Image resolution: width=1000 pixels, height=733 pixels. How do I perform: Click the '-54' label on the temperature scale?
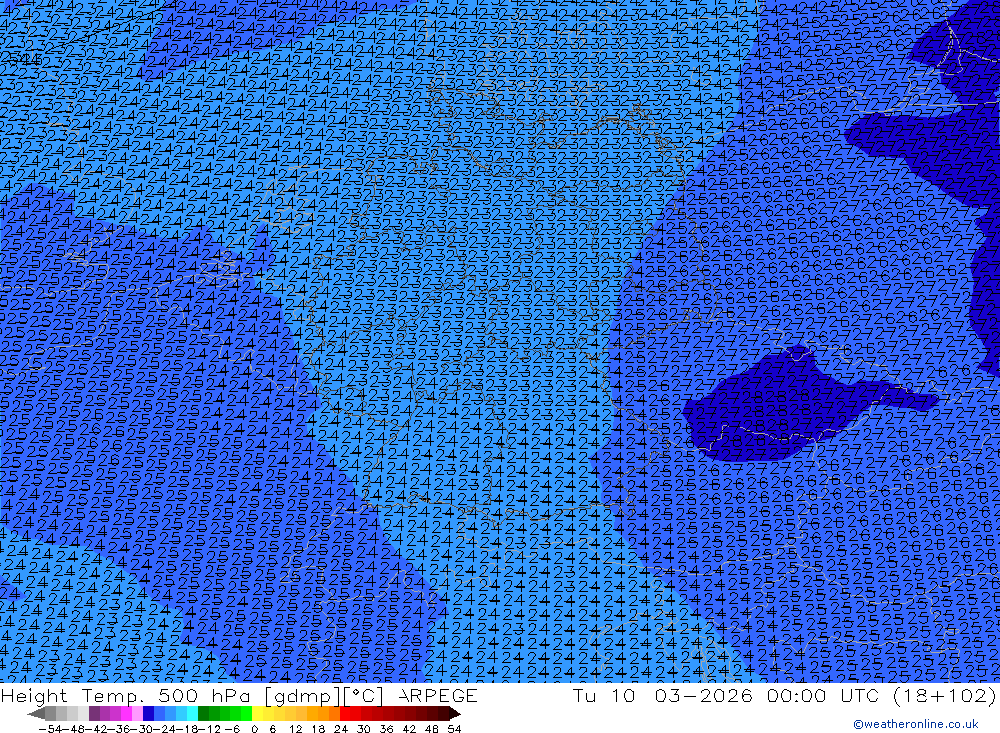click(50, 729)
